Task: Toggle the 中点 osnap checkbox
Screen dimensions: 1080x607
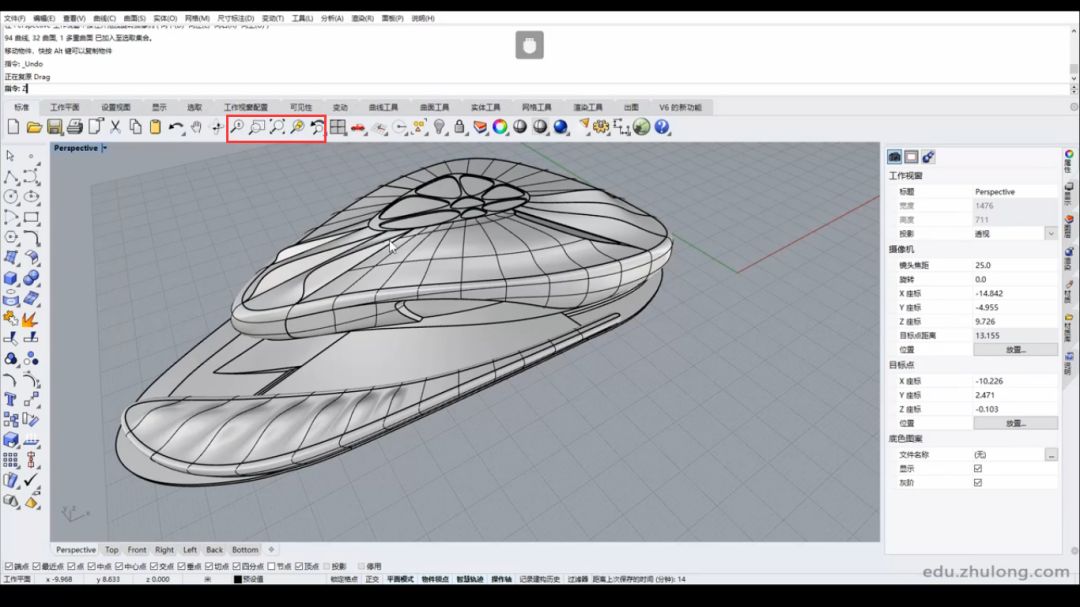Action: click(x=92, y=566)
